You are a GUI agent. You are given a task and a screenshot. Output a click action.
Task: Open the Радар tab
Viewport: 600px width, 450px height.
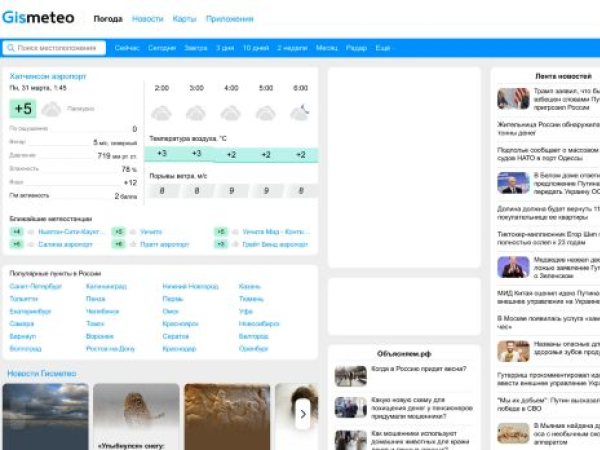pyautogui.click(x=356, y=48)
